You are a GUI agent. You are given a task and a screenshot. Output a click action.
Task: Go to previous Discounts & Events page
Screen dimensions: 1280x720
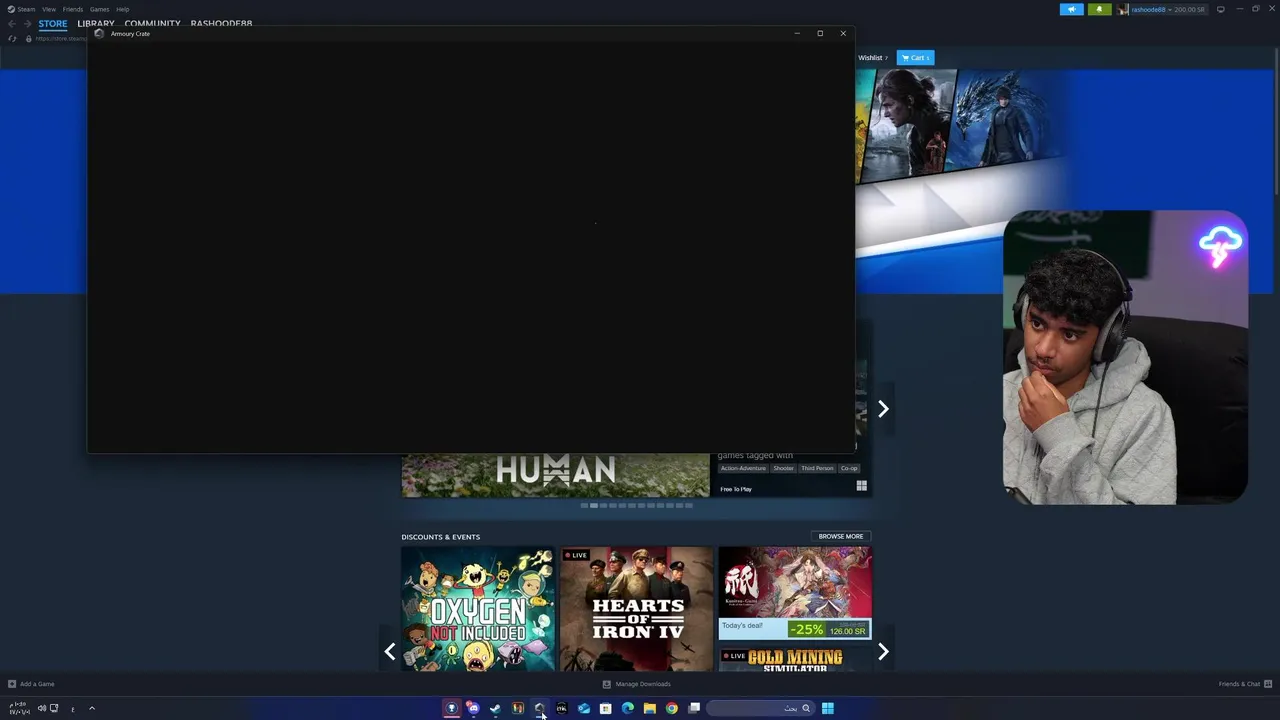(390, 652)
